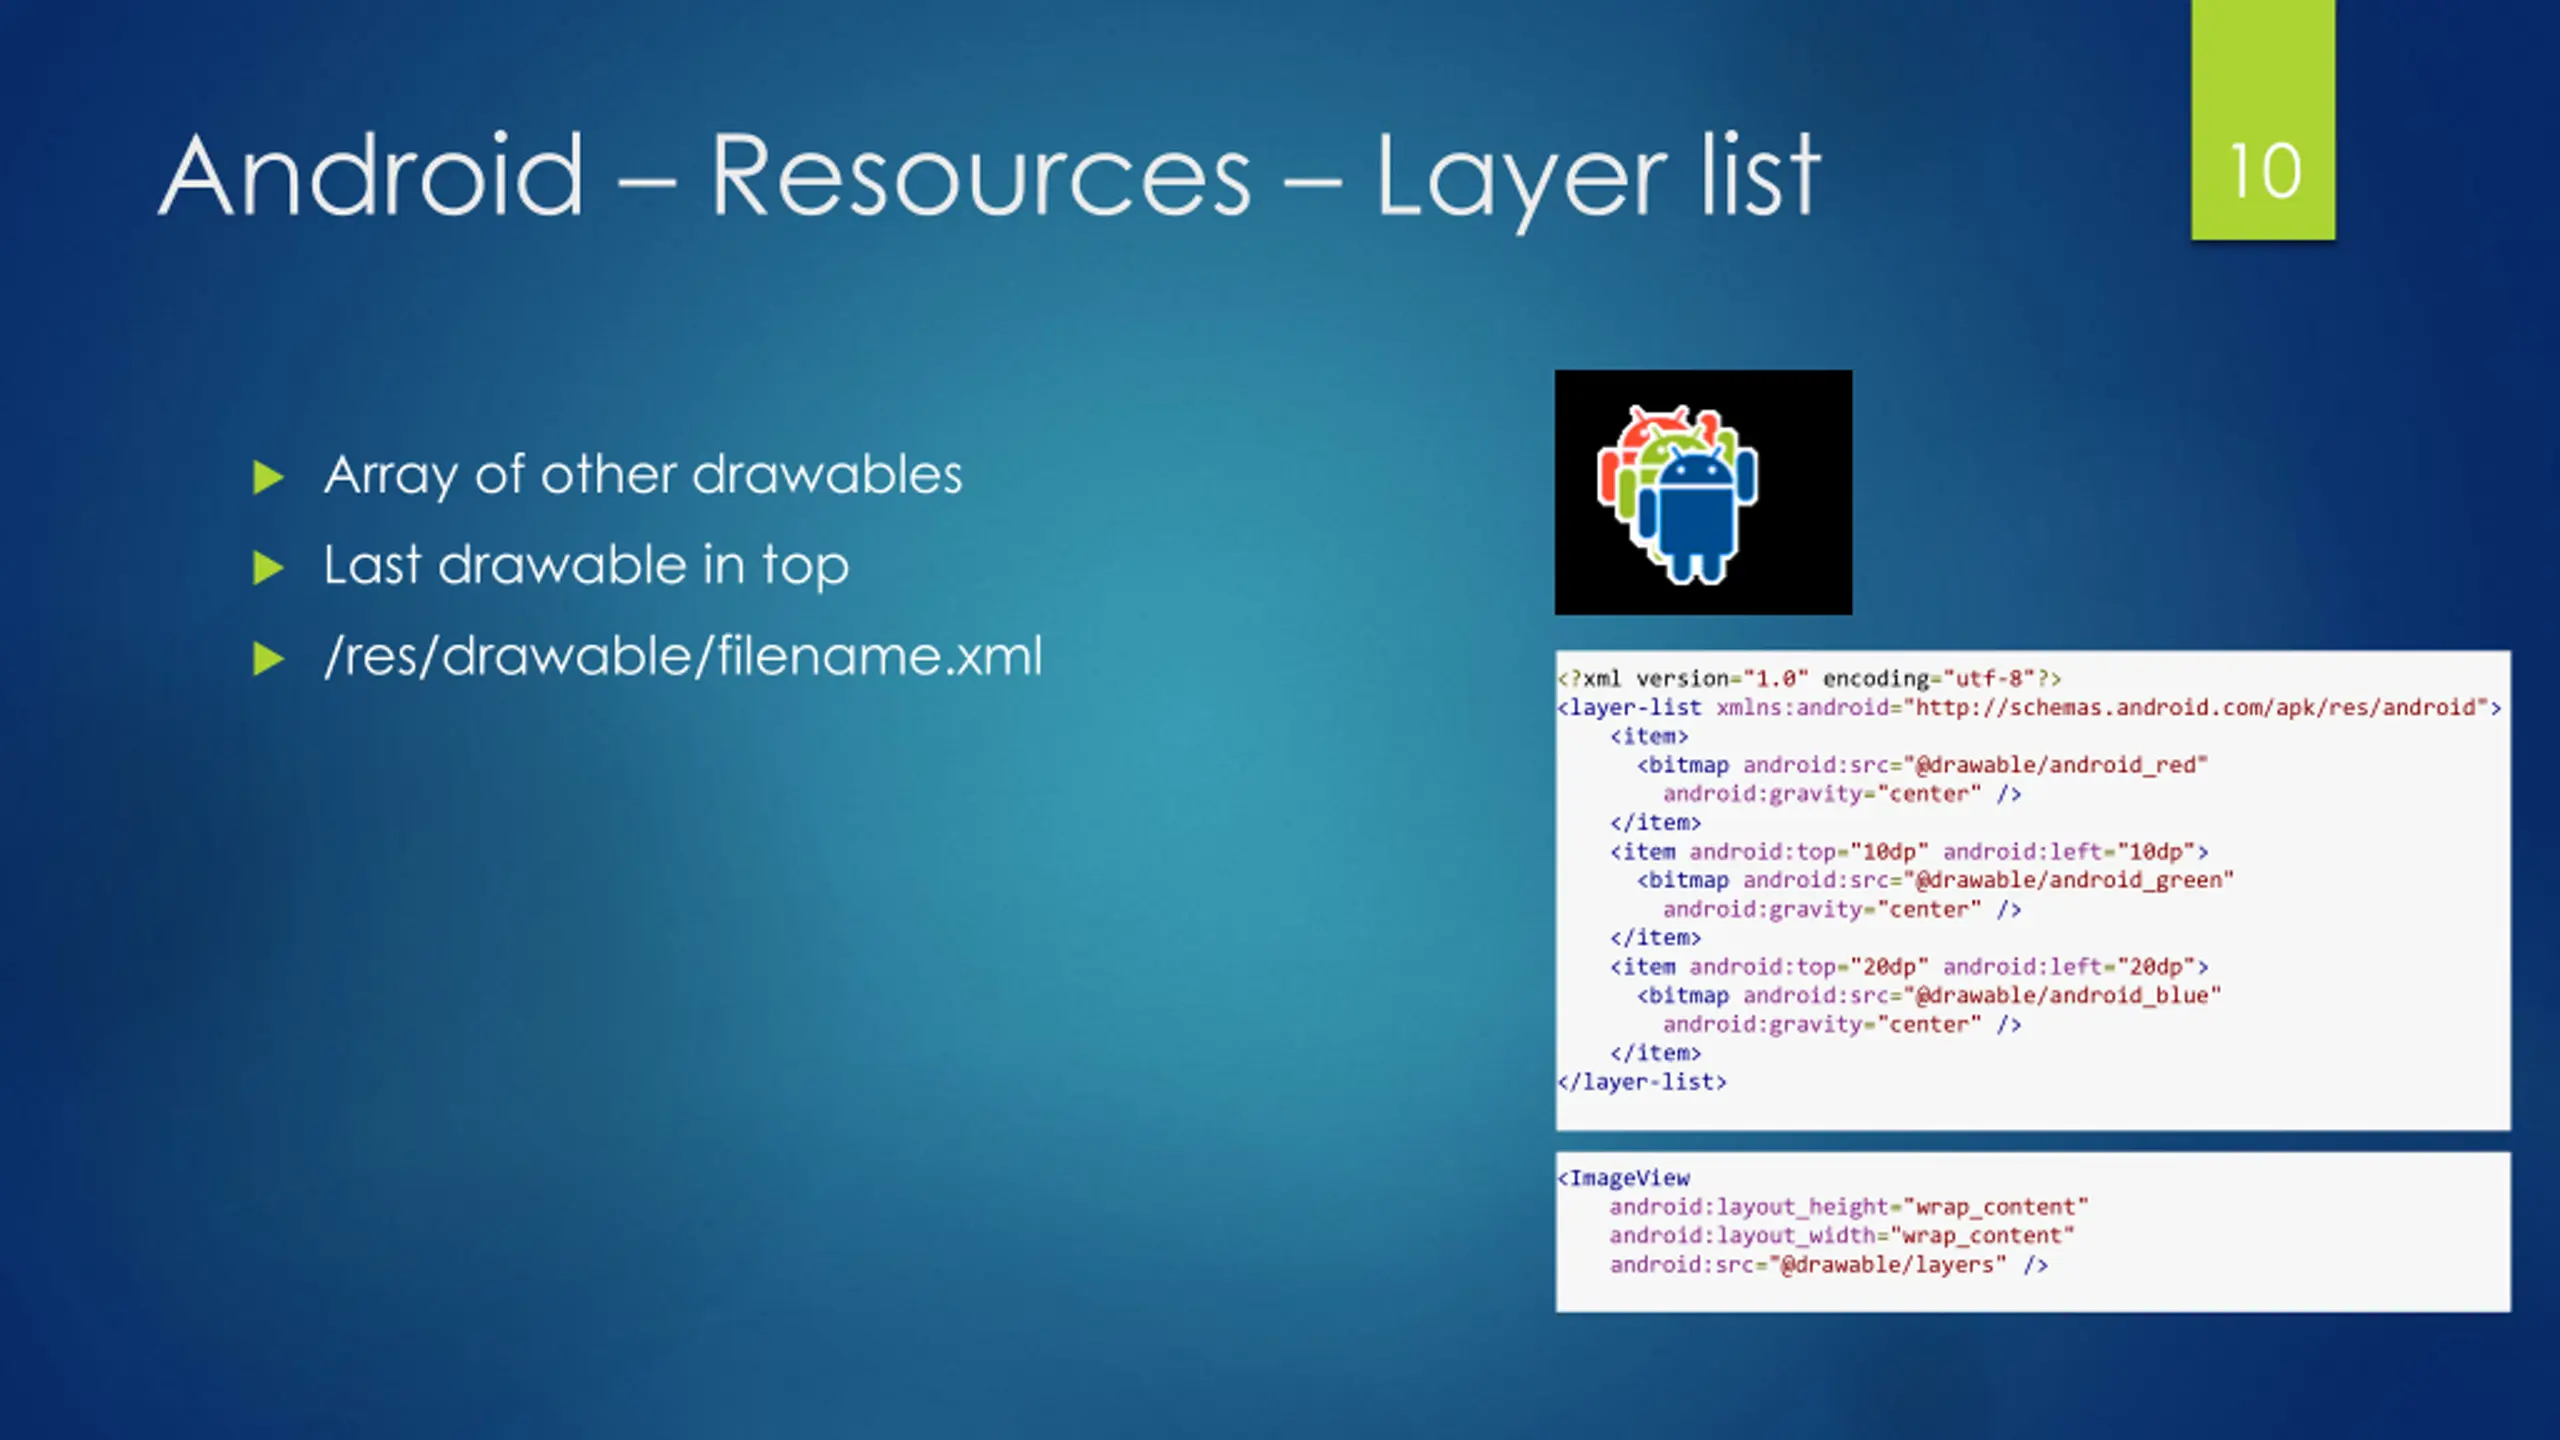Click the '<layer-list xmlns:android' code line
This screenshot has height=1440, width=2560.
[2029, 708]
